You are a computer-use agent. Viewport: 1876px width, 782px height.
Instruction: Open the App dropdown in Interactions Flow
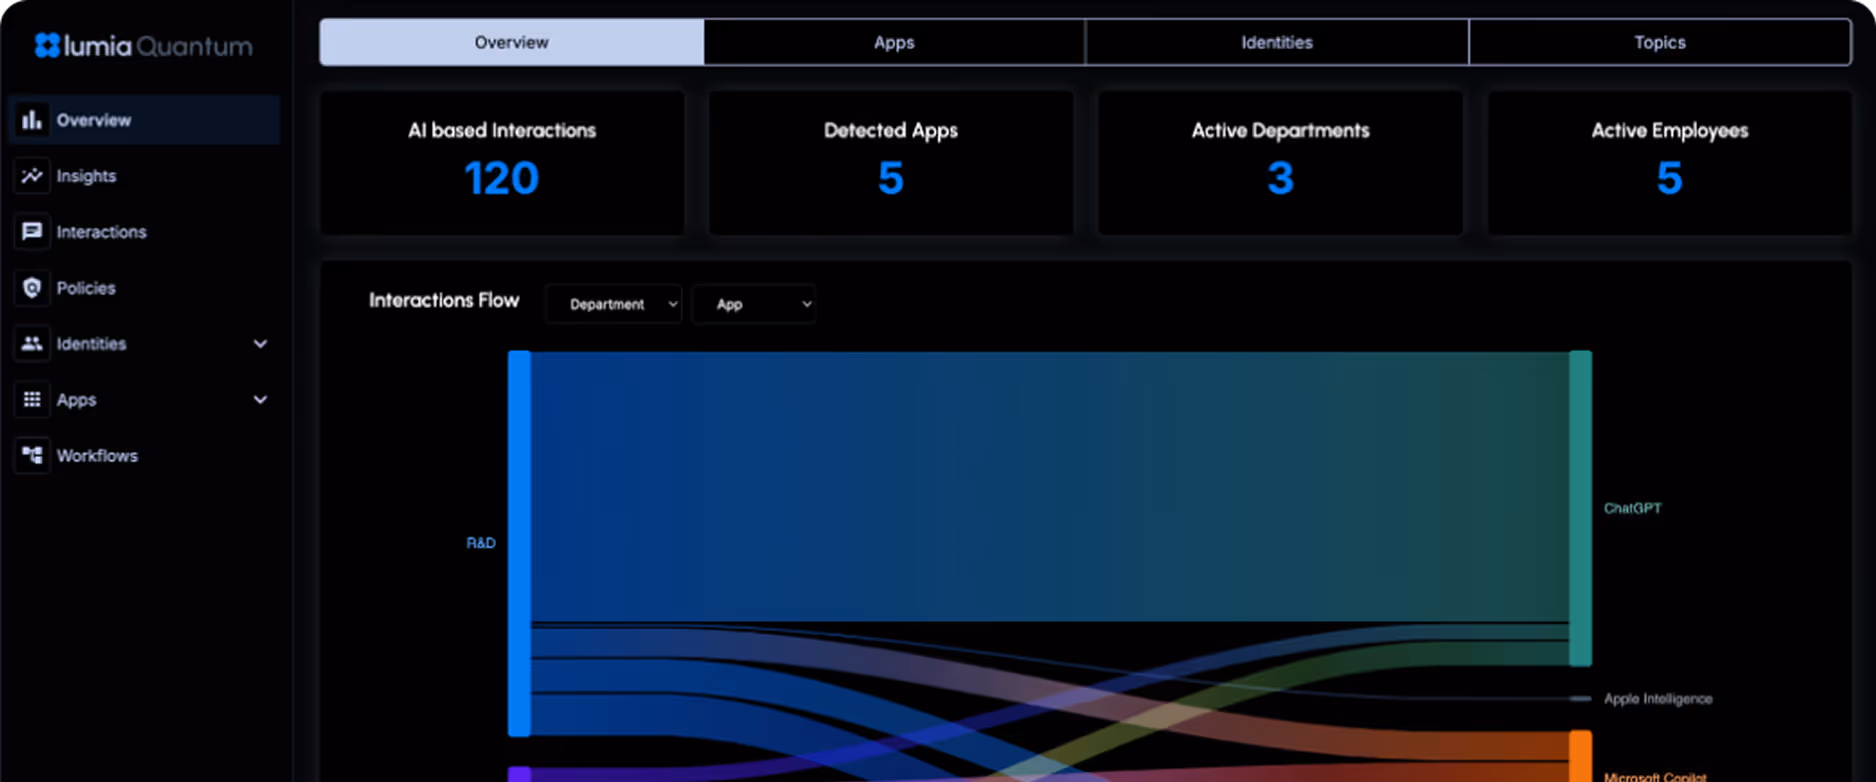coord(754,304)
